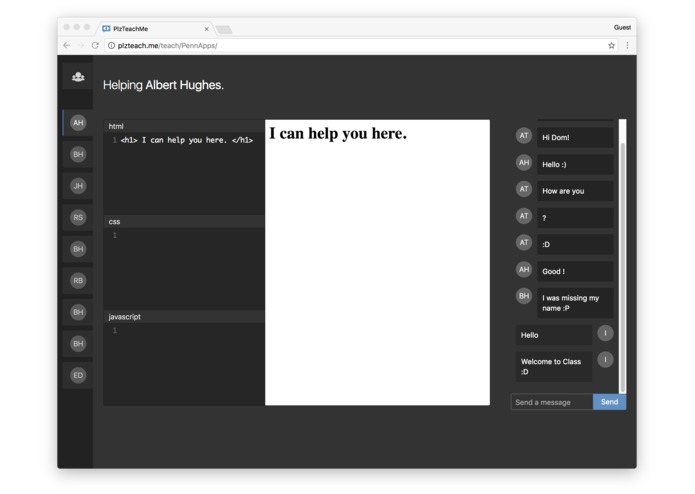Click the preview heading "I can help you here."
The image size is (695, 494).
338,133
